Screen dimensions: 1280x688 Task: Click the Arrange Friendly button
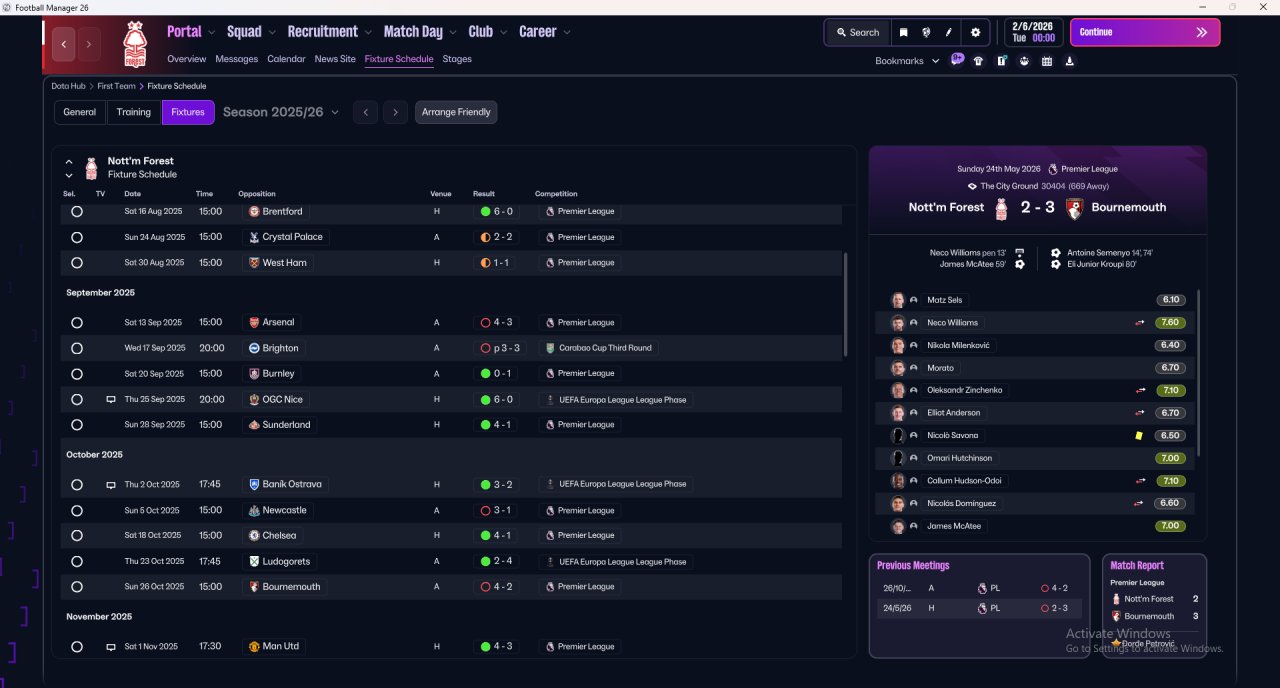(x=456, y=112)
